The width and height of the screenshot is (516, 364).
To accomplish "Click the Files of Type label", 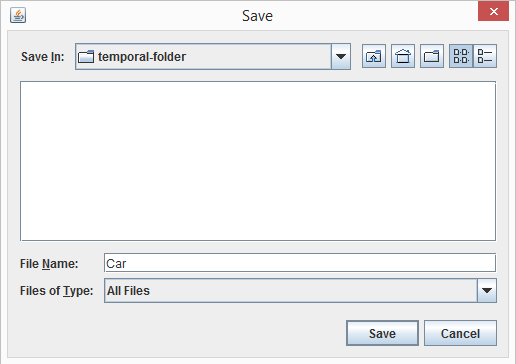I will click(57, 291).
